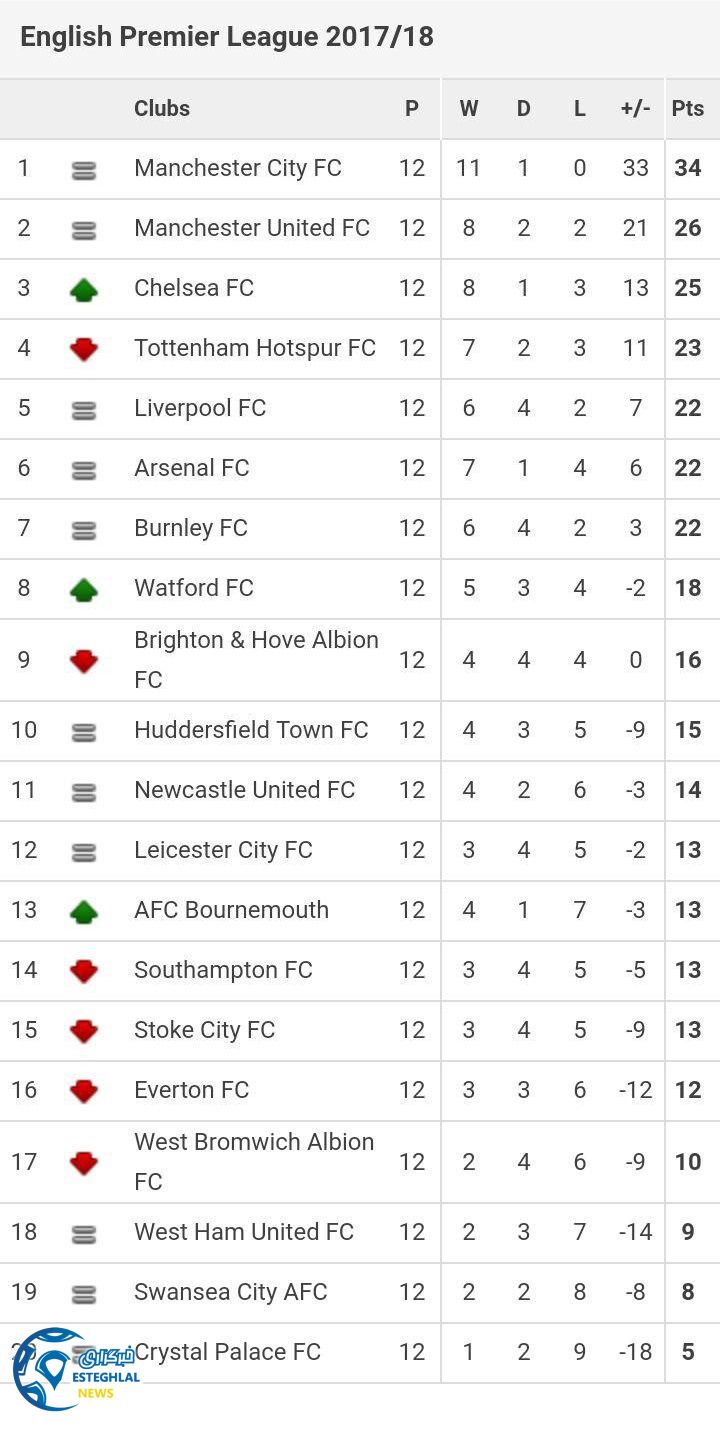This screenshot has height=1433, width=720.
Task: Click the red down arrow beside Everton FC
Action: coord(84,1091)
